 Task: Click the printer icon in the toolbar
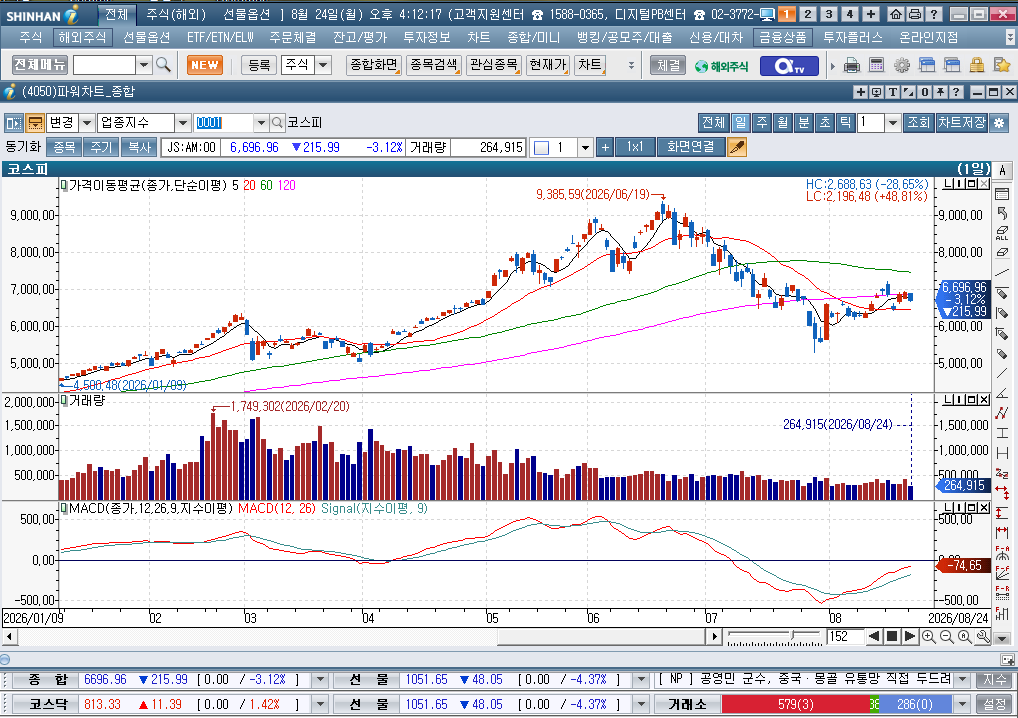pos(852,65)
